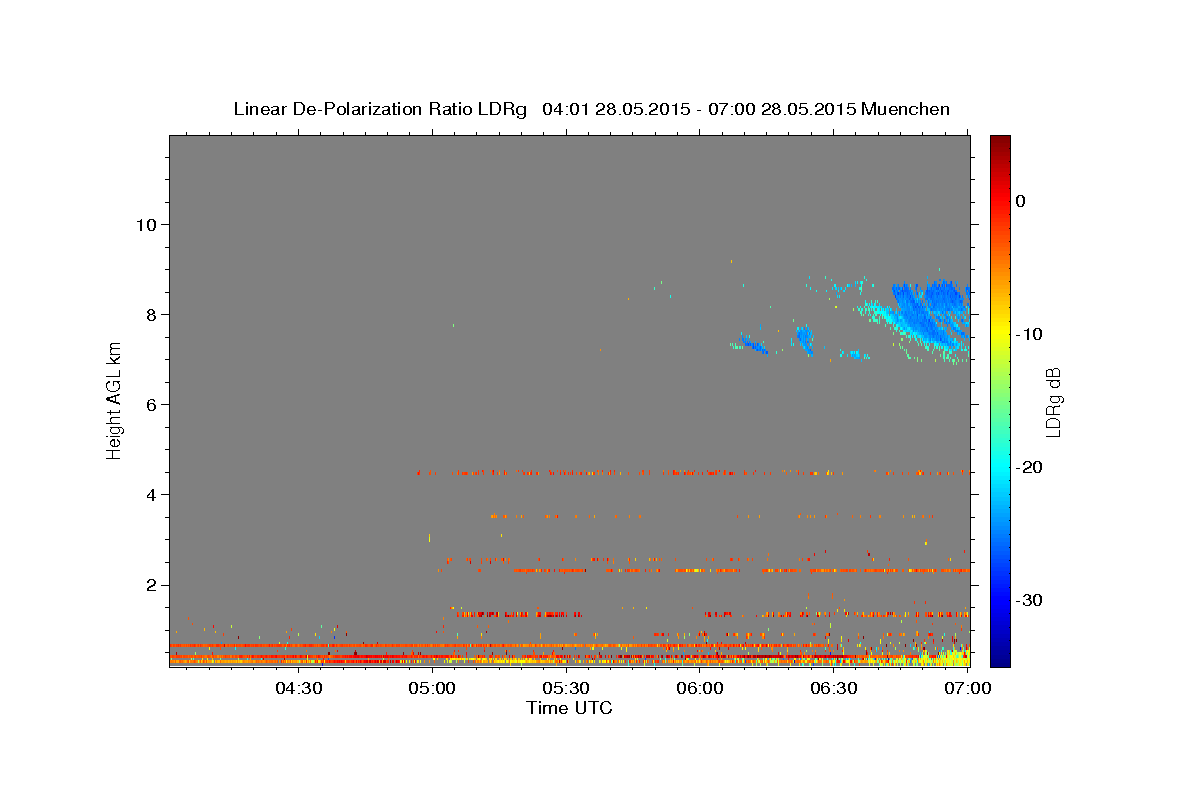Click the height tick label 4
Viewport: 1200px width, 800px height.
[149, 494]
